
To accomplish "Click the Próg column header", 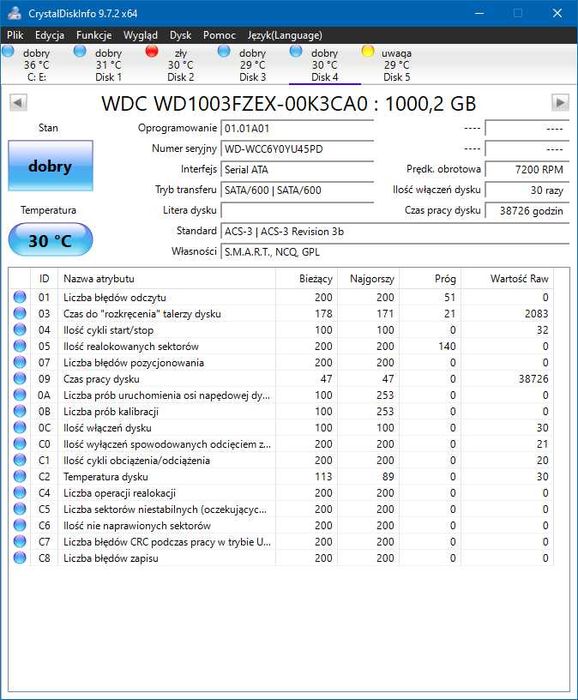I will point(430,279).
